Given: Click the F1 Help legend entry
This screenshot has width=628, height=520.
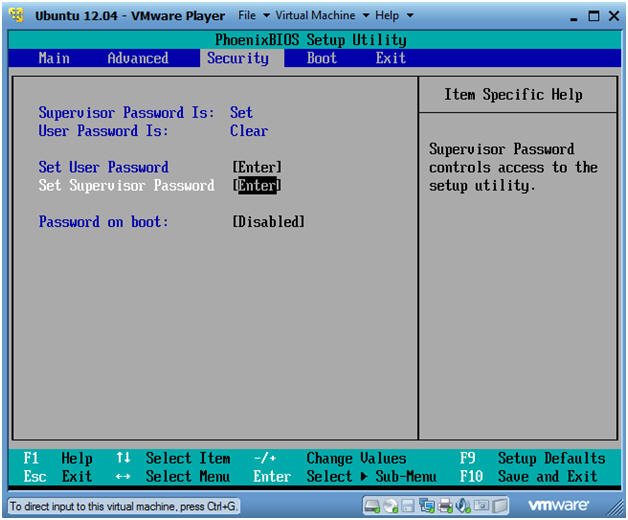Looking at the screenshot, I should point(58,458).
